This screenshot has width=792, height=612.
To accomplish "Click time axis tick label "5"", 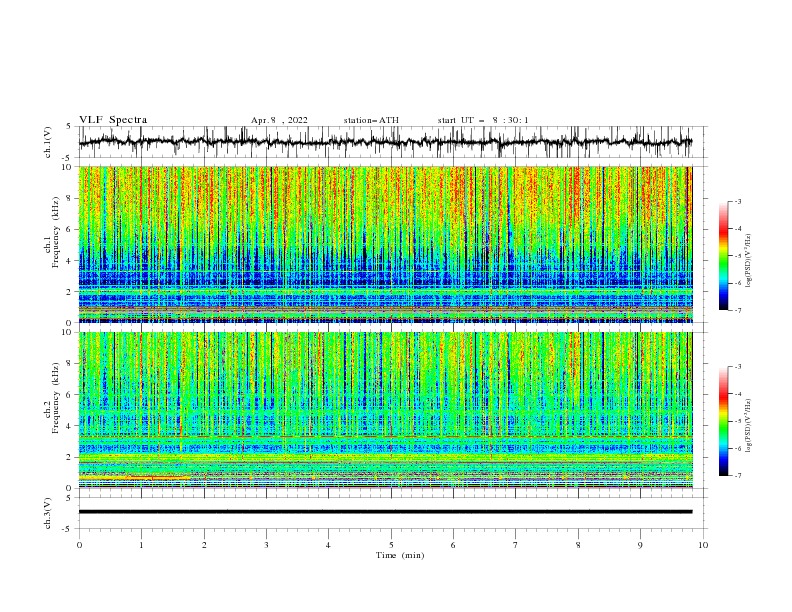I will [x=391, y=545].
